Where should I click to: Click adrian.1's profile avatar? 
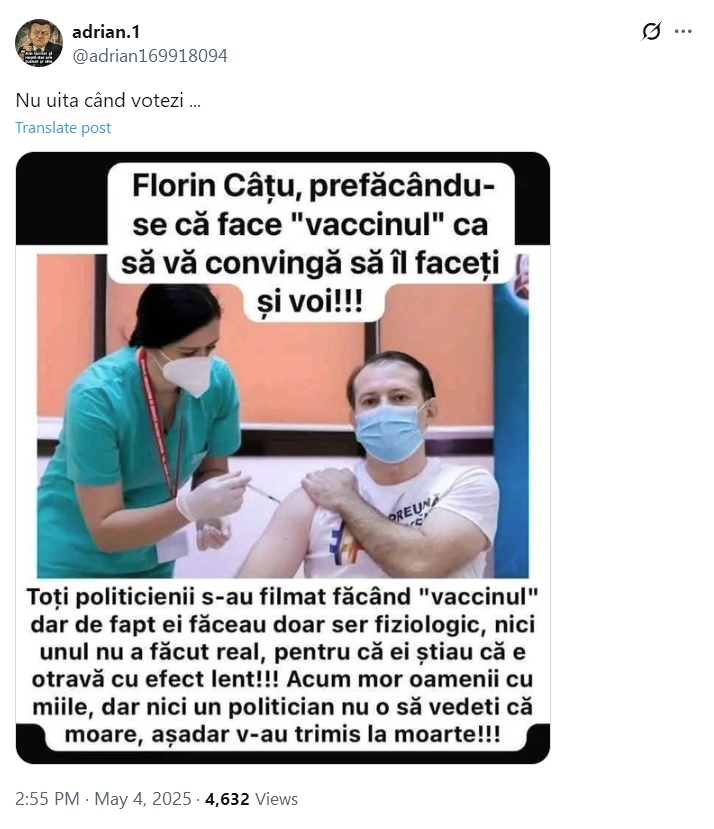coord(39,43)
